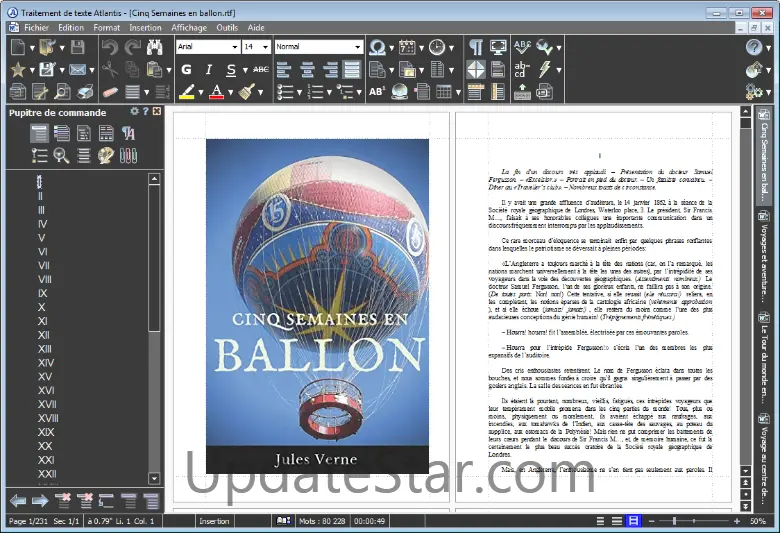Click the Cut scissors icon
780x533 pixels.
coord(109,70)
